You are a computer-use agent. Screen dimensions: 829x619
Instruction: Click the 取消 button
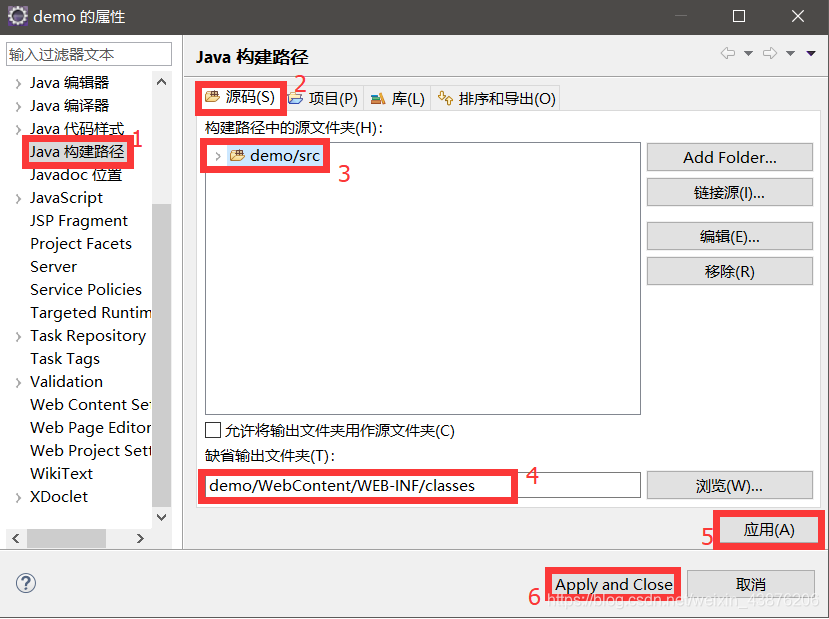pyautogui.click(x=751, y=584)
